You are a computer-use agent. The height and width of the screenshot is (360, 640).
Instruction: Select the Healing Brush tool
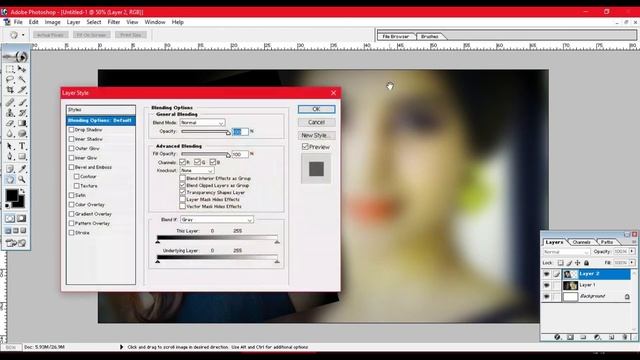[10, 102]
